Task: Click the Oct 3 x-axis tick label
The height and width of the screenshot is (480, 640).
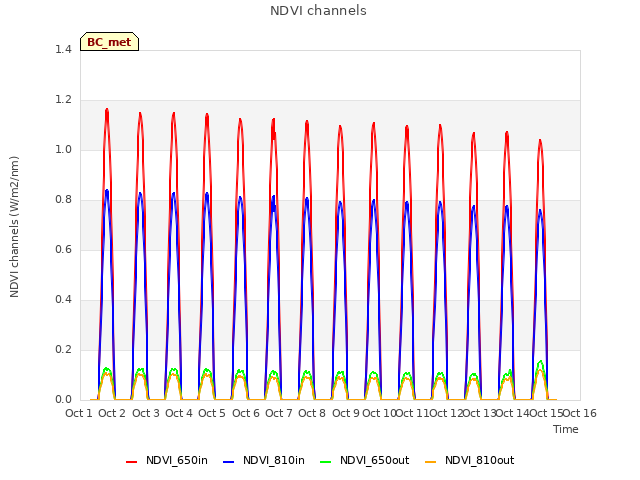Action: (146, 413)
